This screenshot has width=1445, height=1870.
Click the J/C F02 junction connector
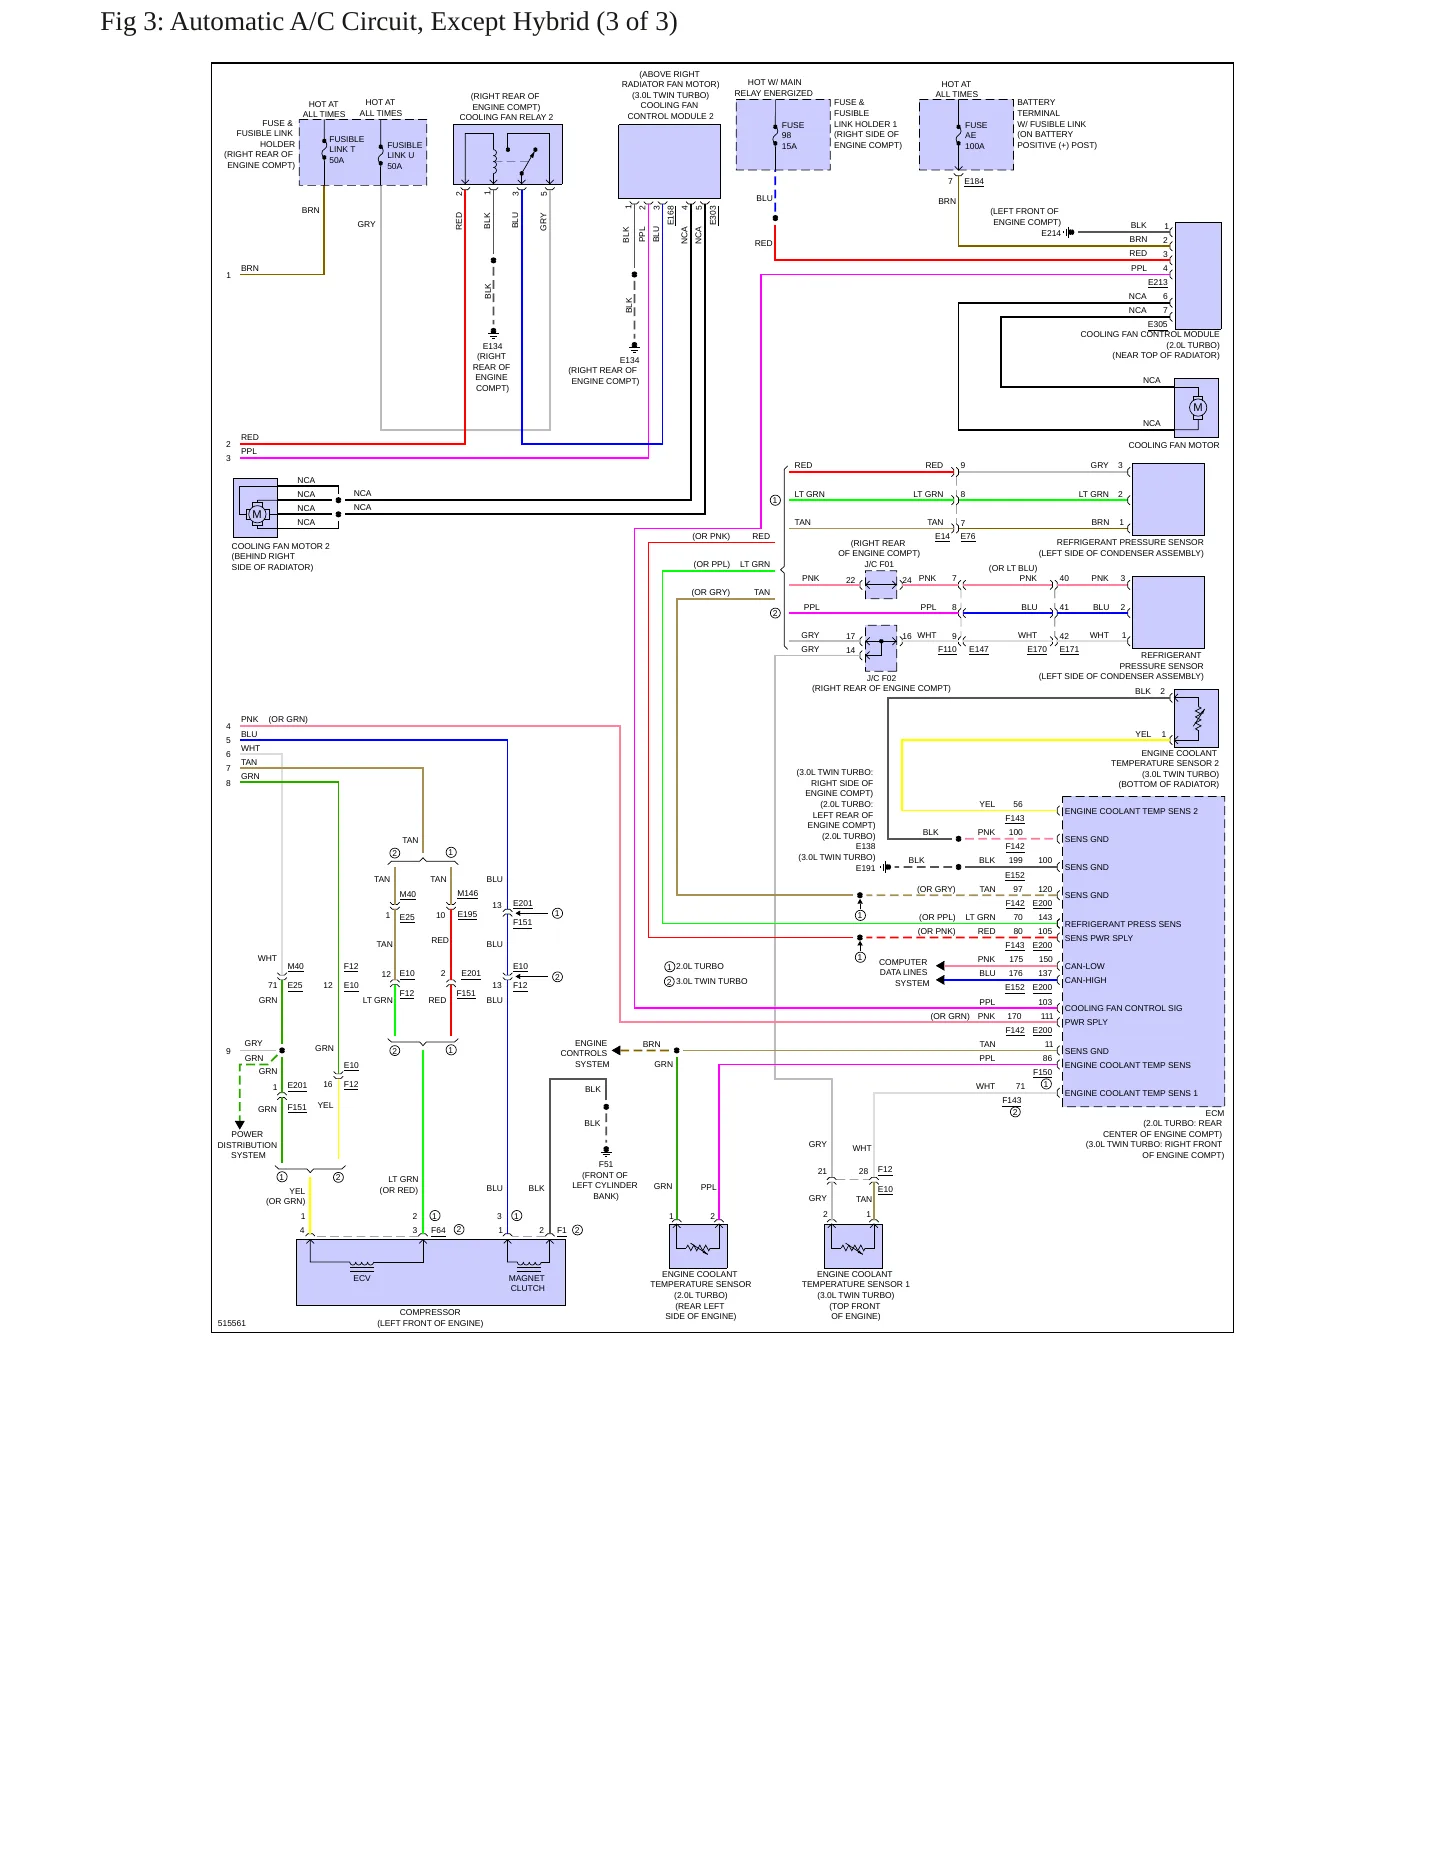[x=881, y=648]
